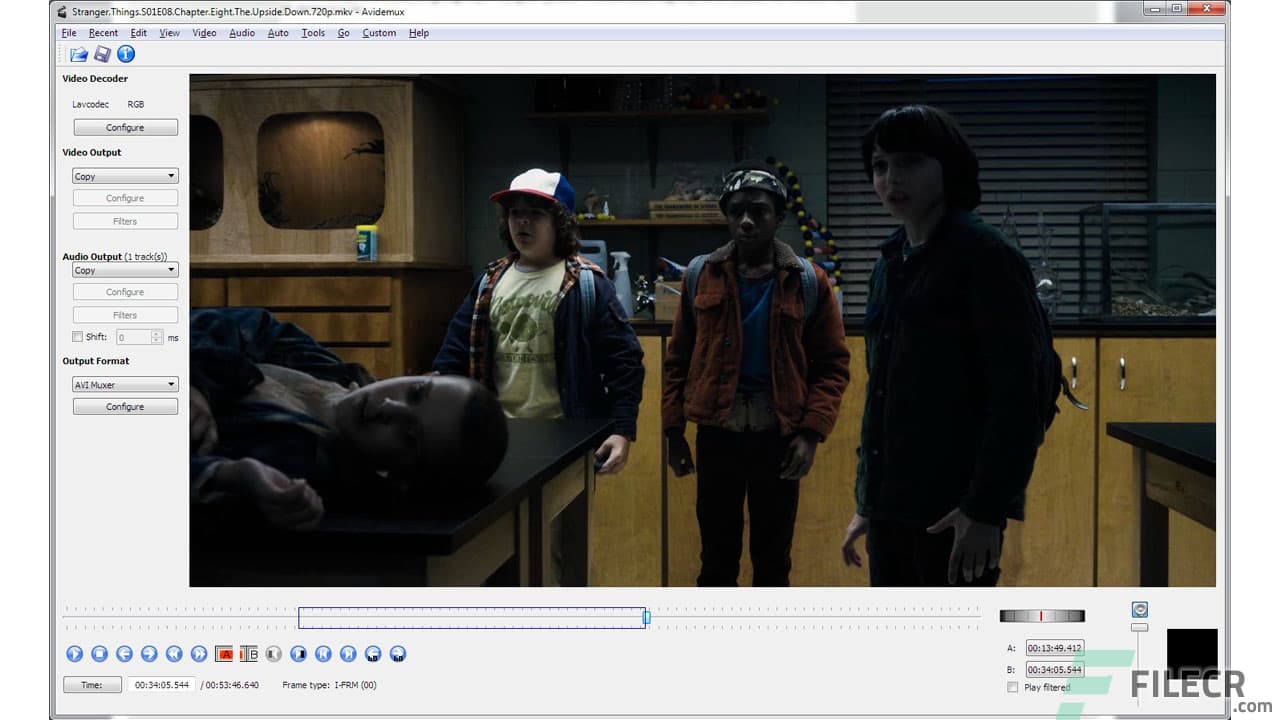Show file information

(125, 54)
